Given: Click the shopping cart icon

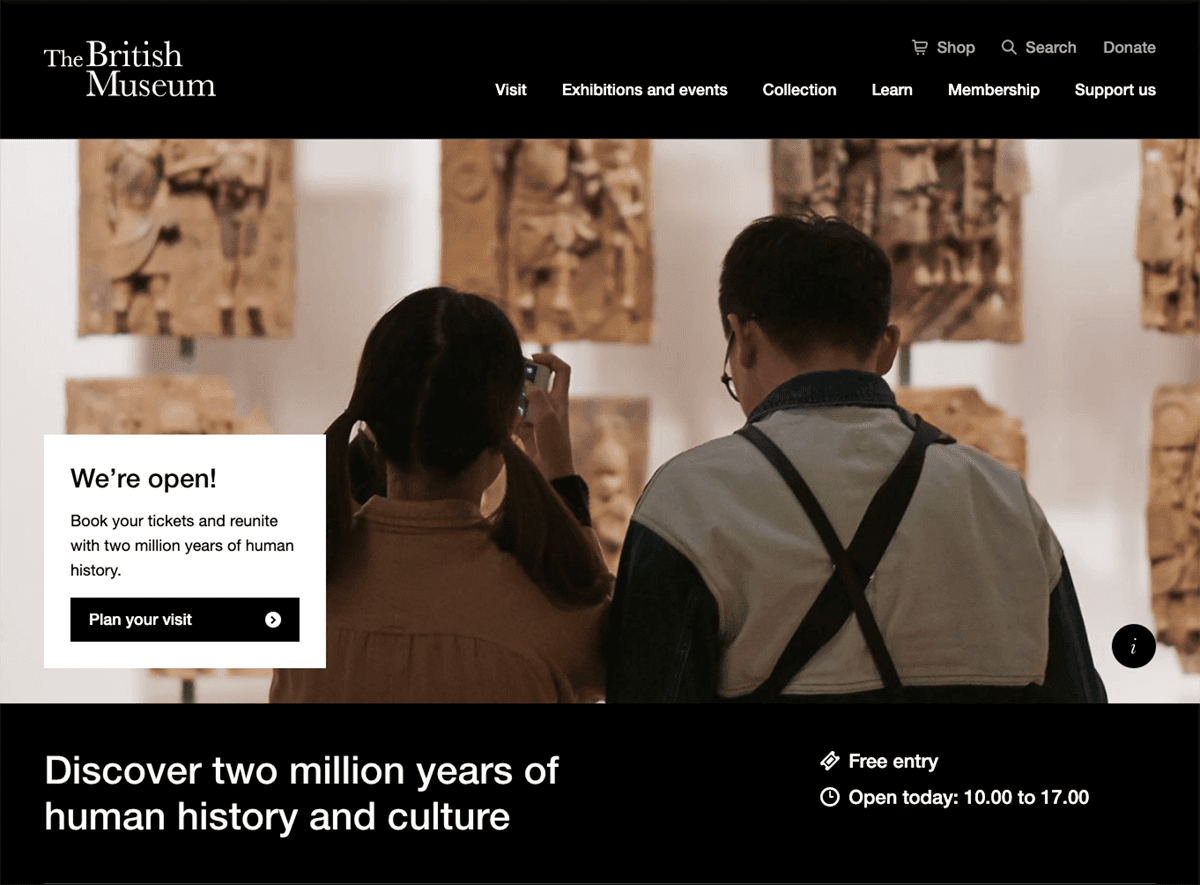Looking at the screenshot, I should pyautogui.click(x=920, y=47).
